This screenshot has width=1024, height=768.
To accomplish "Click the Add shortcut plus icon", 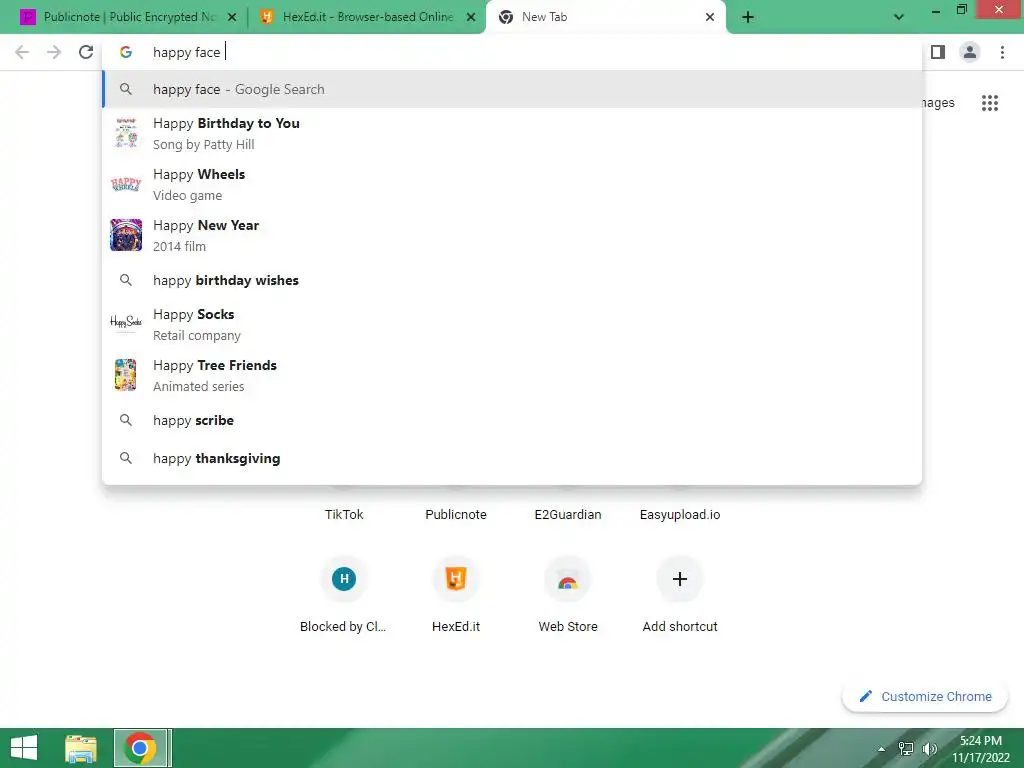I will coord(680,579).
